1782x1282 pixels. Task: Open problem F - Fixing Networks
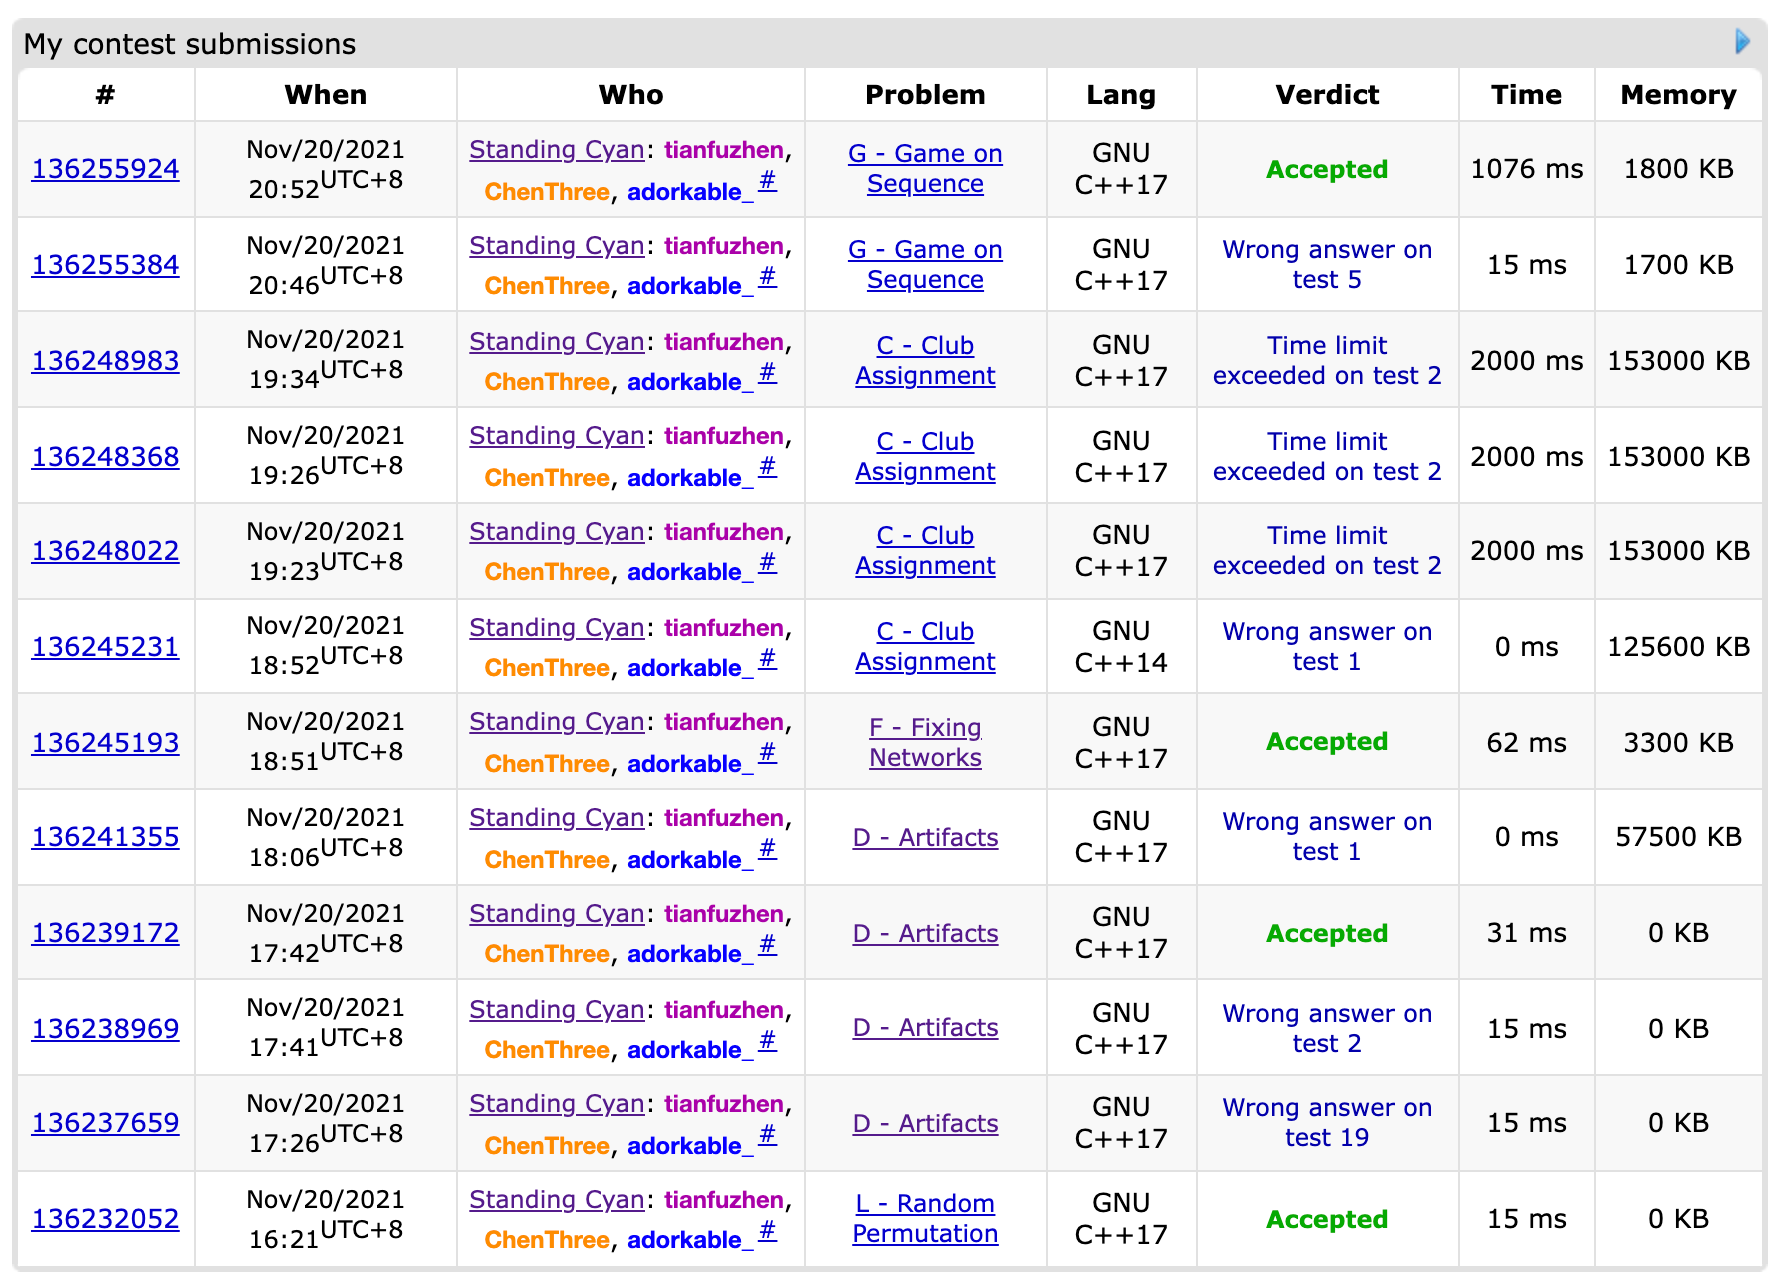925,742
